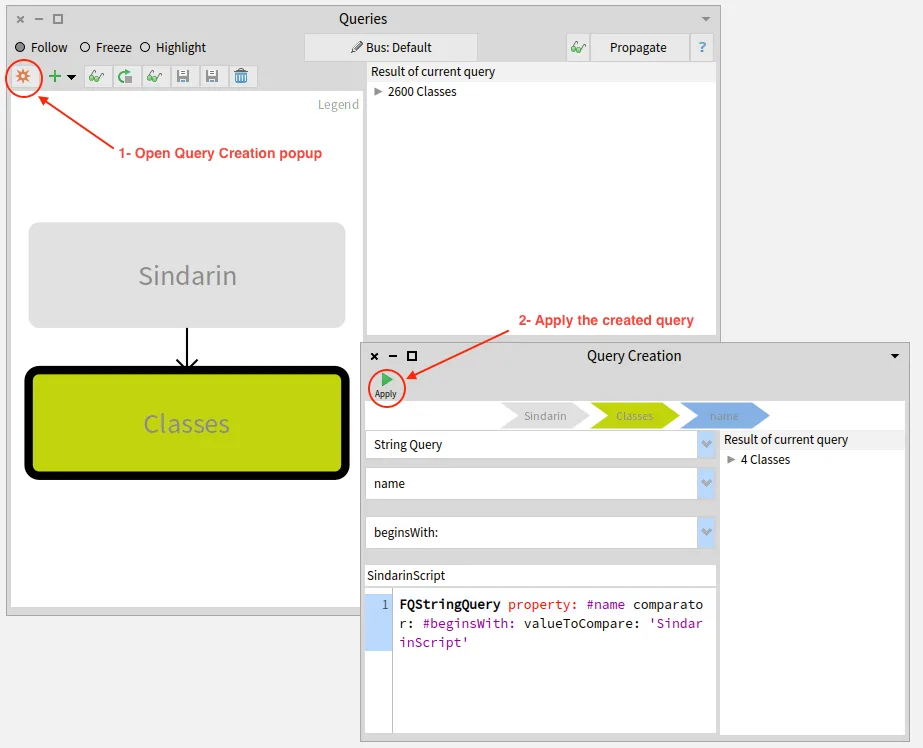Click the green plus add-query icon
The height and width of the screenshot is (748, 923).
click(55, 76)
